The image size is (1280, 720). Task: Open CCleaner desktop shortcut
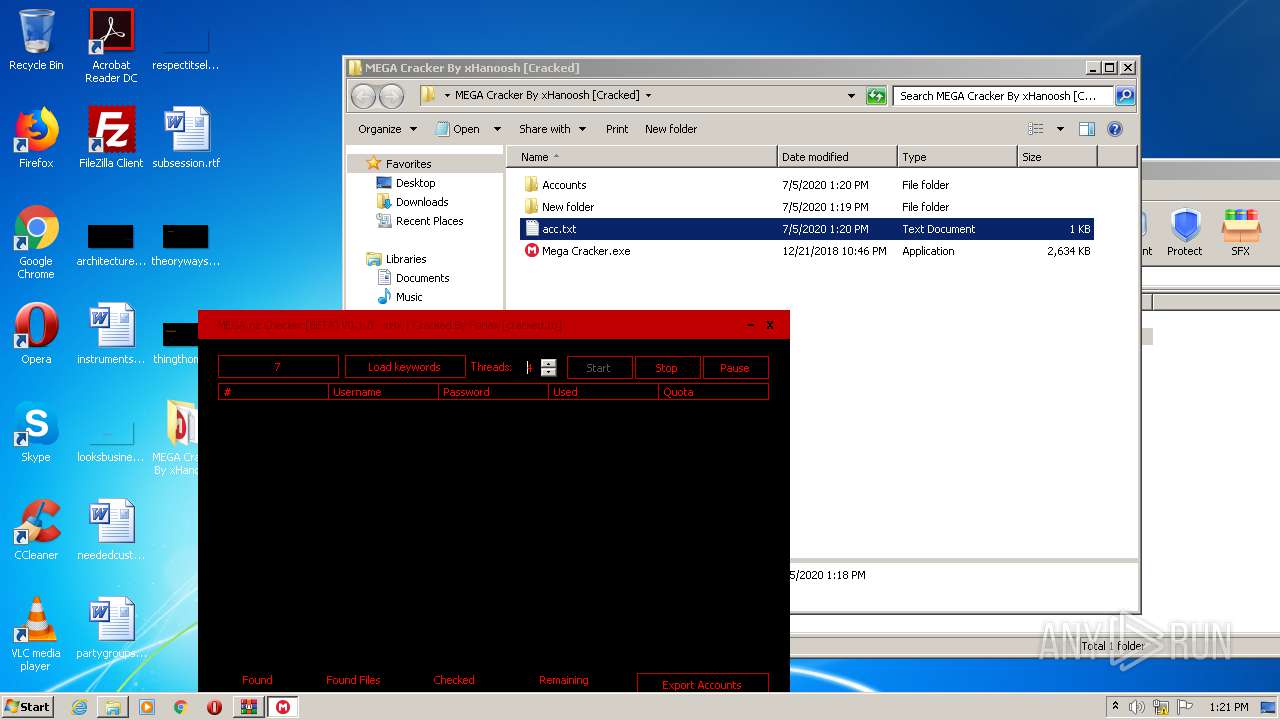click(x=36, y=531)
